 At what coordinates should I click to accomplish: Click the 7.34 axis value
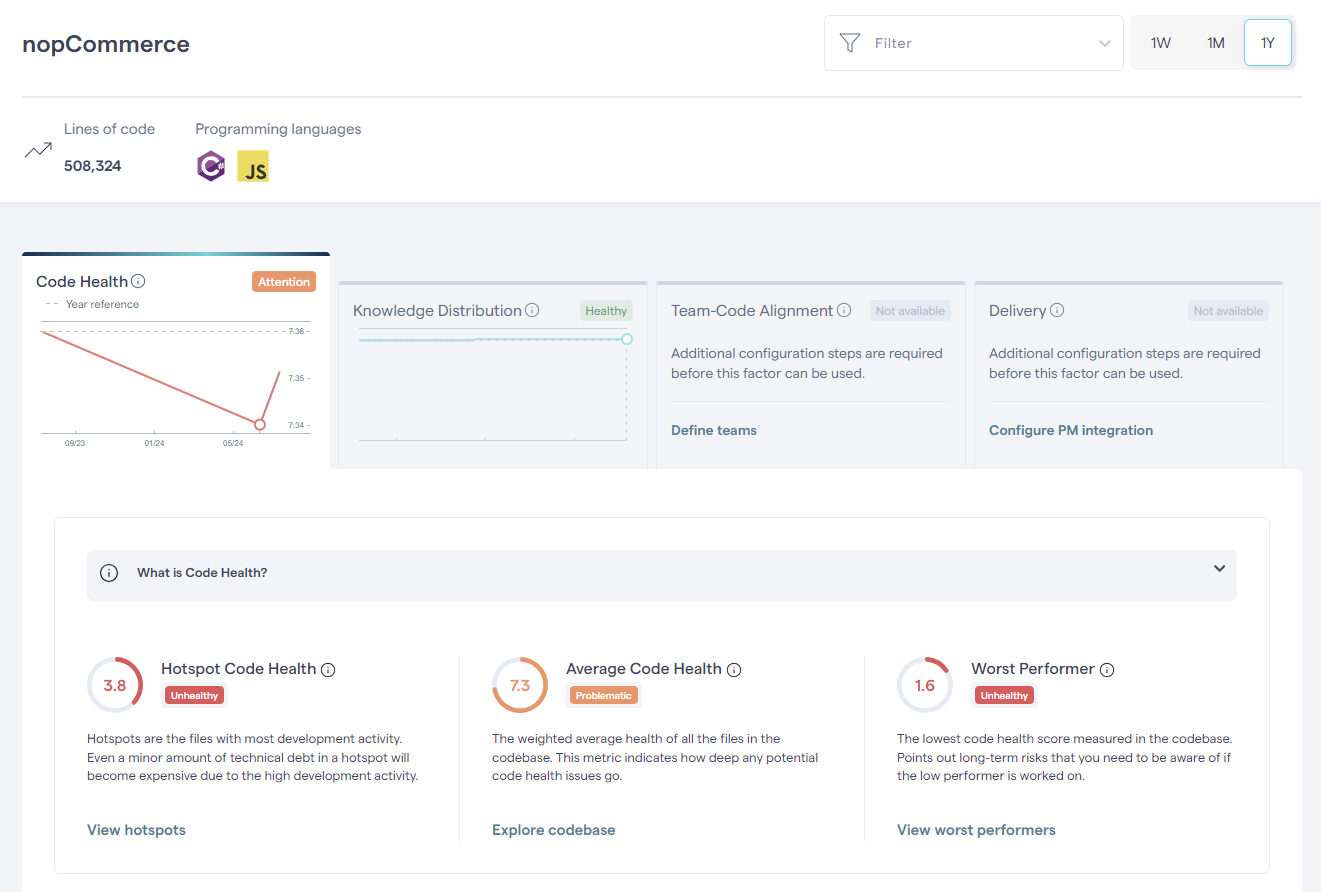[296, 425]
